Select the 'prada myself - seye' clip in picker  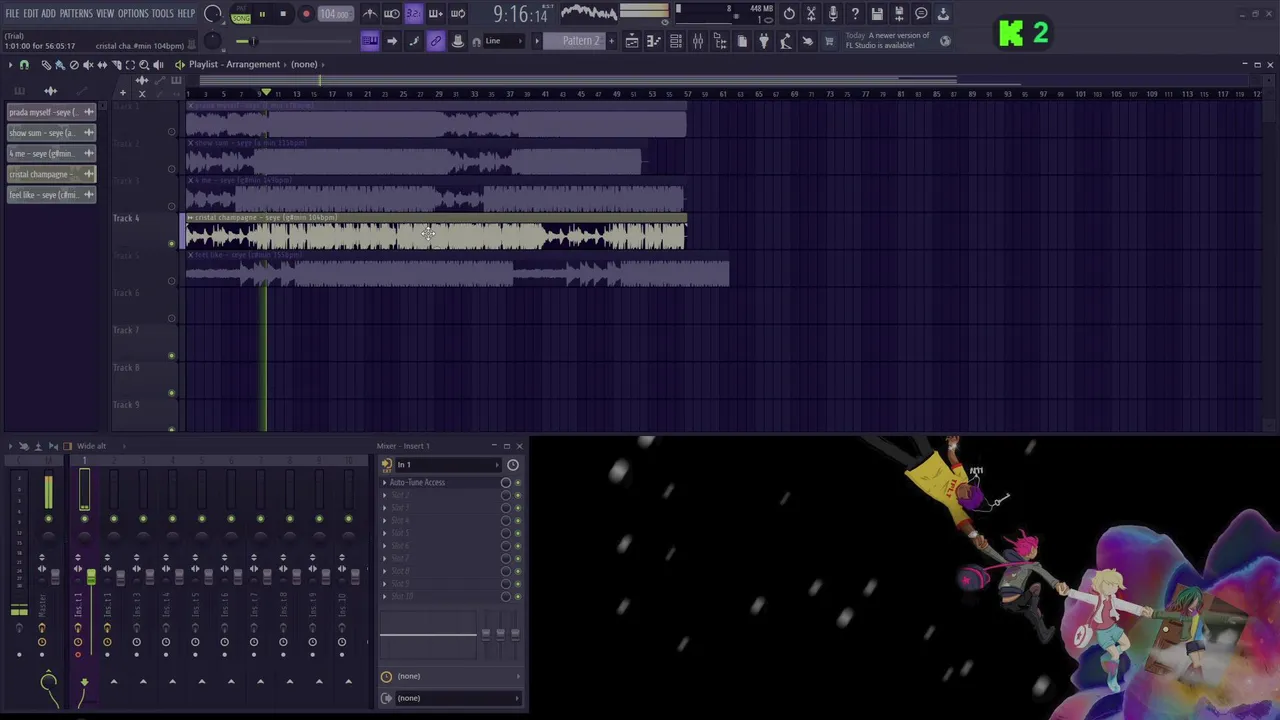(x=51, y=112)
